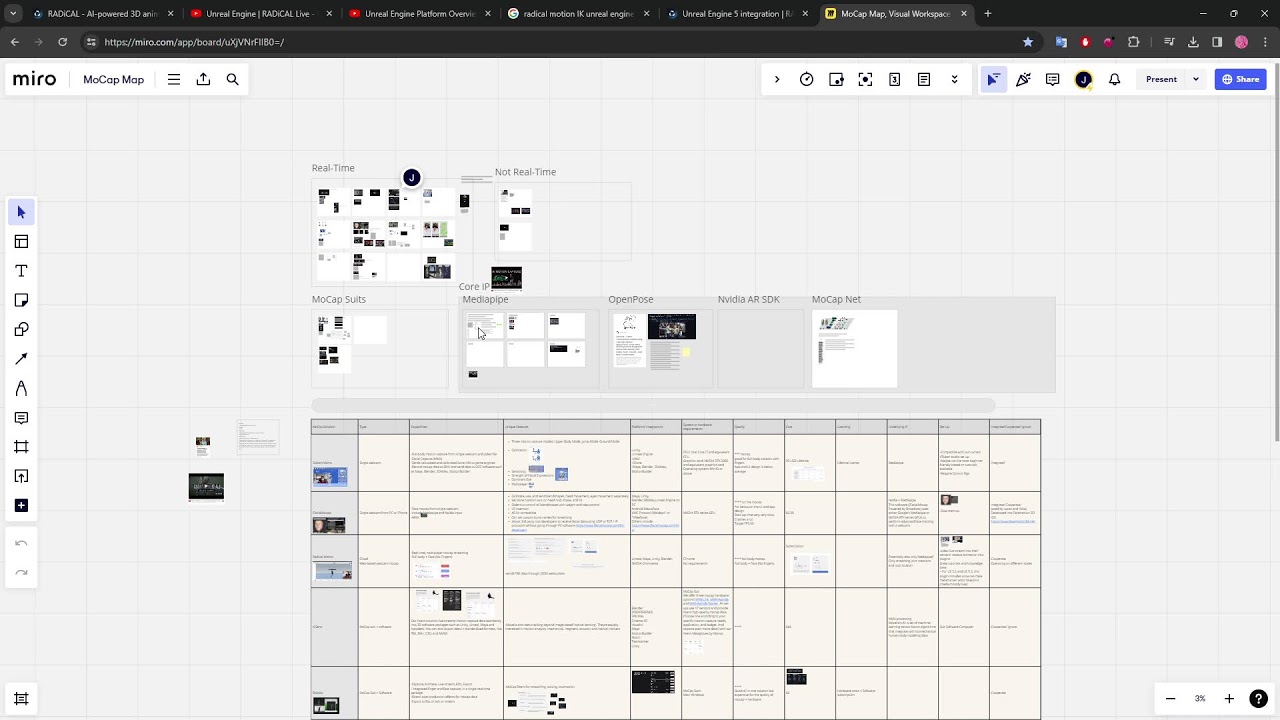Switch to Unreal Engine RADiCAL Live tab
Image resolution: width=1280 pixels, height=720 pixels.
[262, 14]
